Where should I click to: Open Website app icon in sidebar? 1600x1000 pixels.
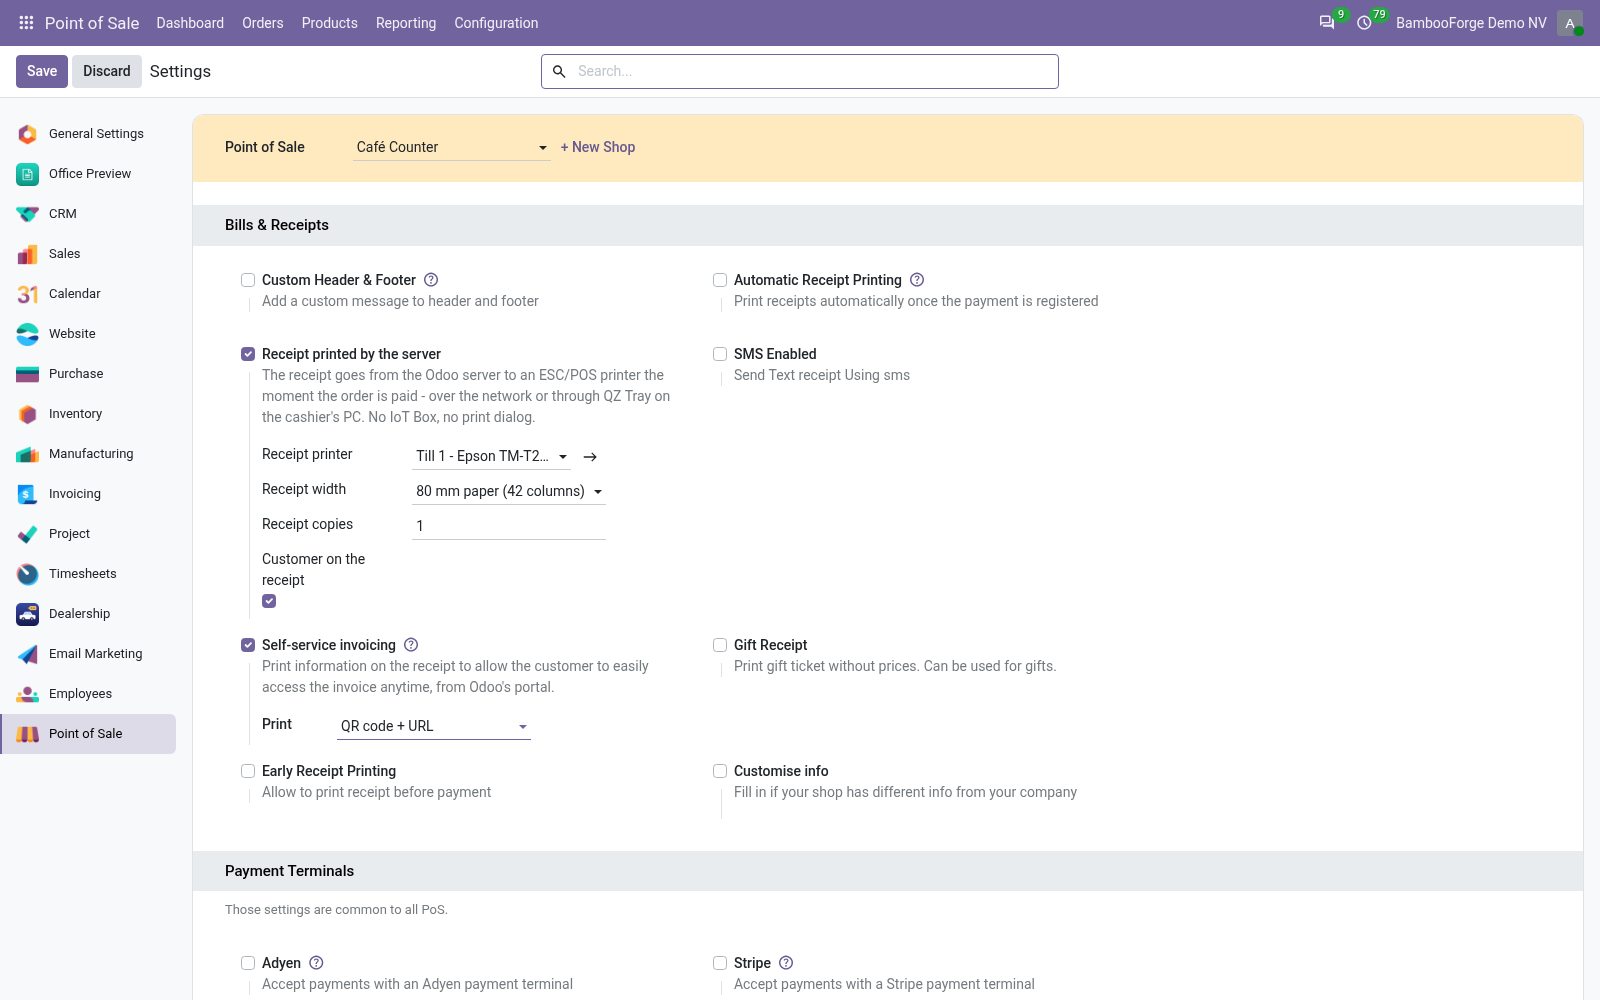(28, 334)
